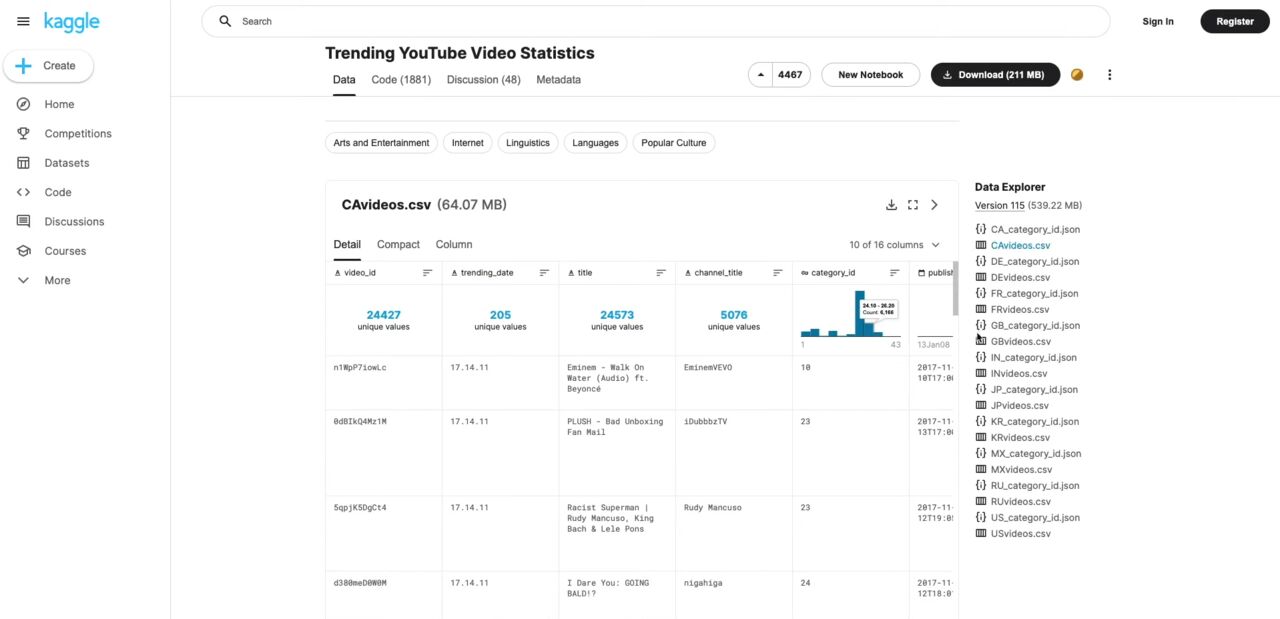Click the Sign In link

coord(1158,21)
